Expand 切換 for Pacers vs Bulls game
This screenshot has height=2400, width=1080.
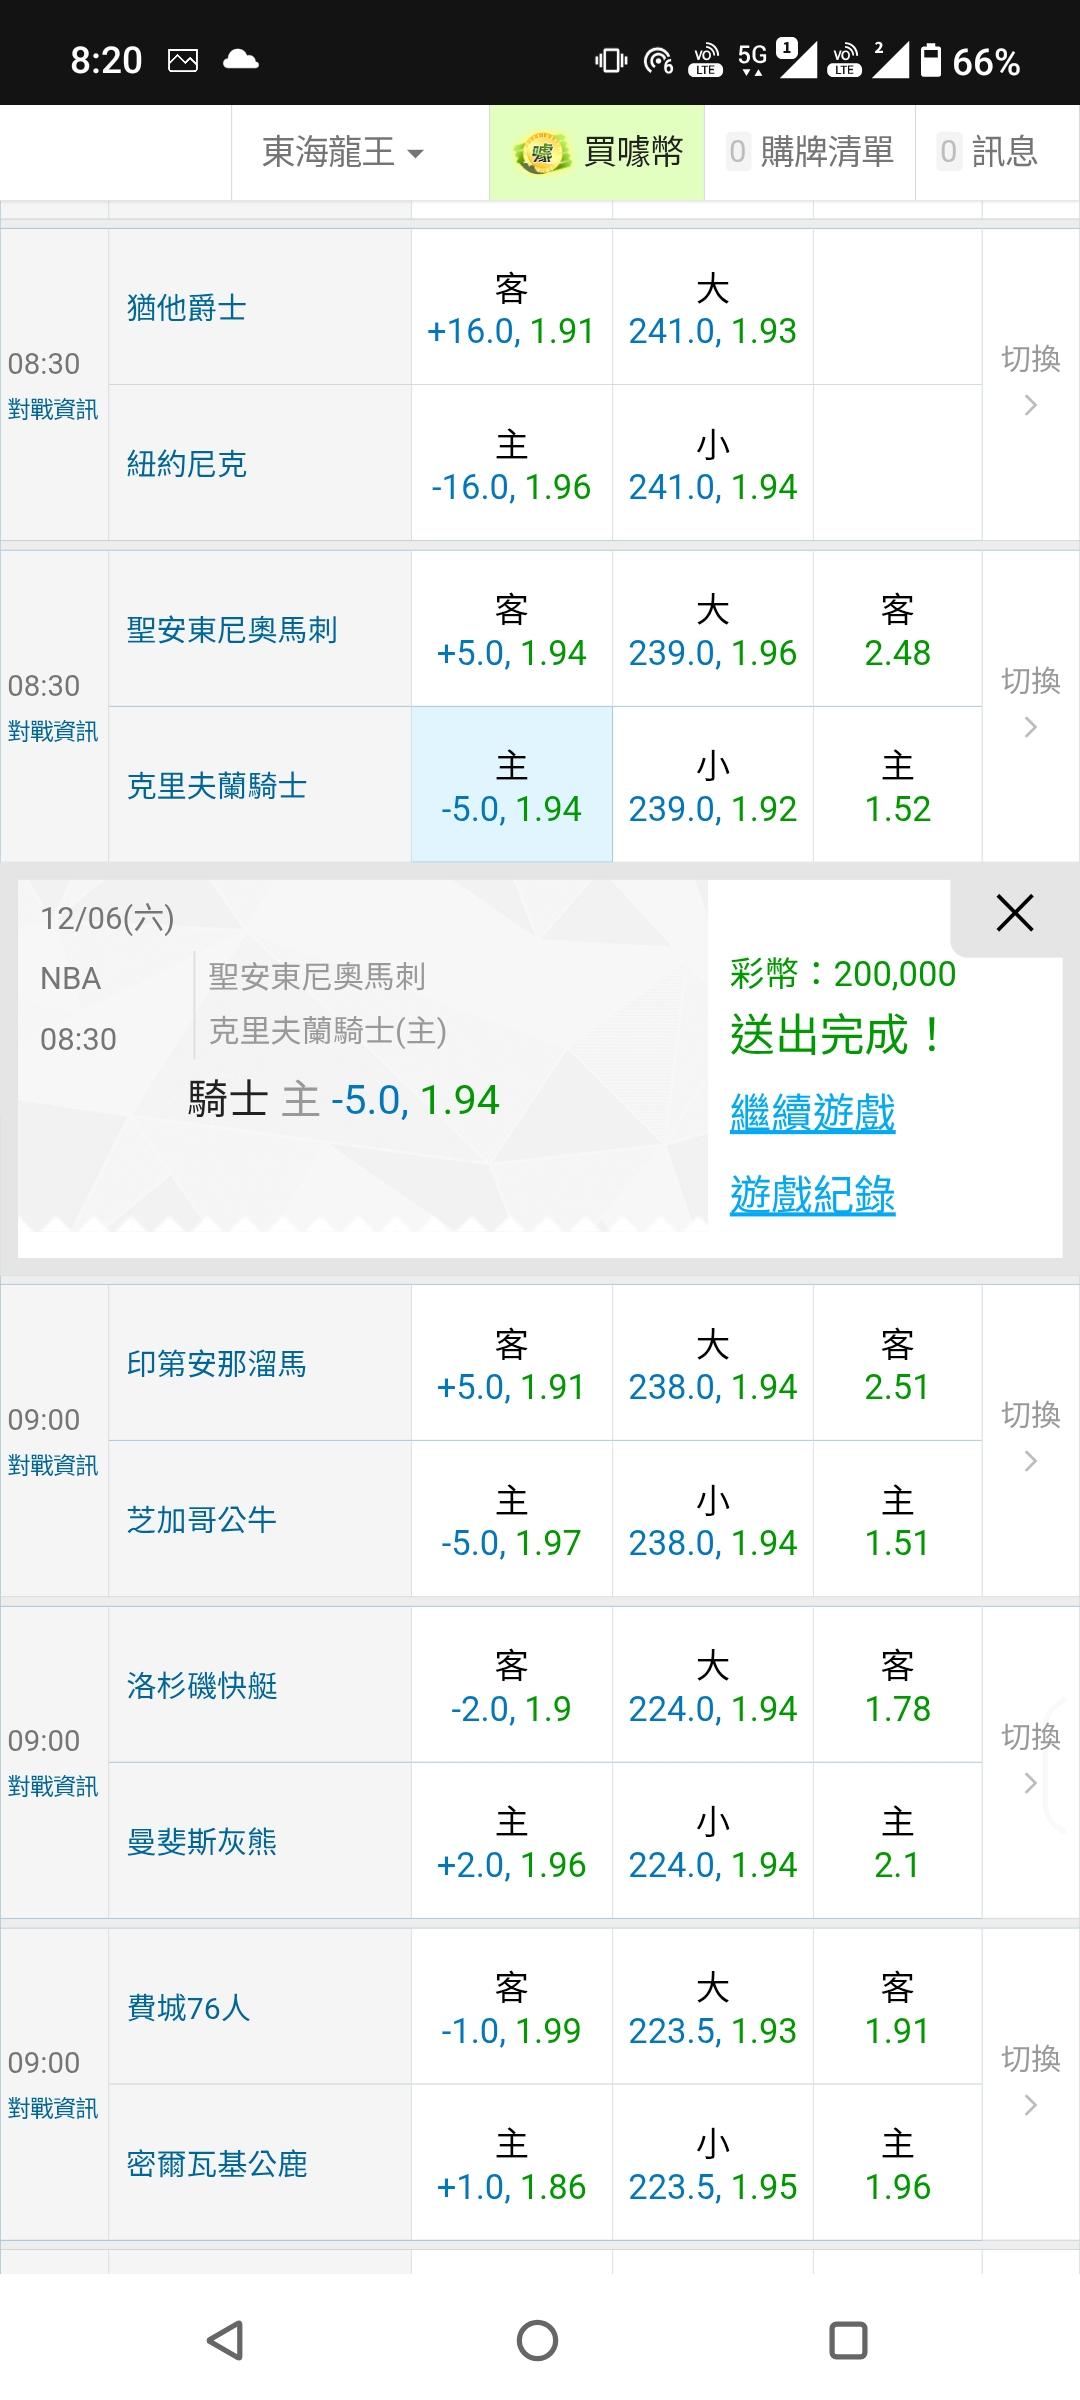click(1030, 1438)
